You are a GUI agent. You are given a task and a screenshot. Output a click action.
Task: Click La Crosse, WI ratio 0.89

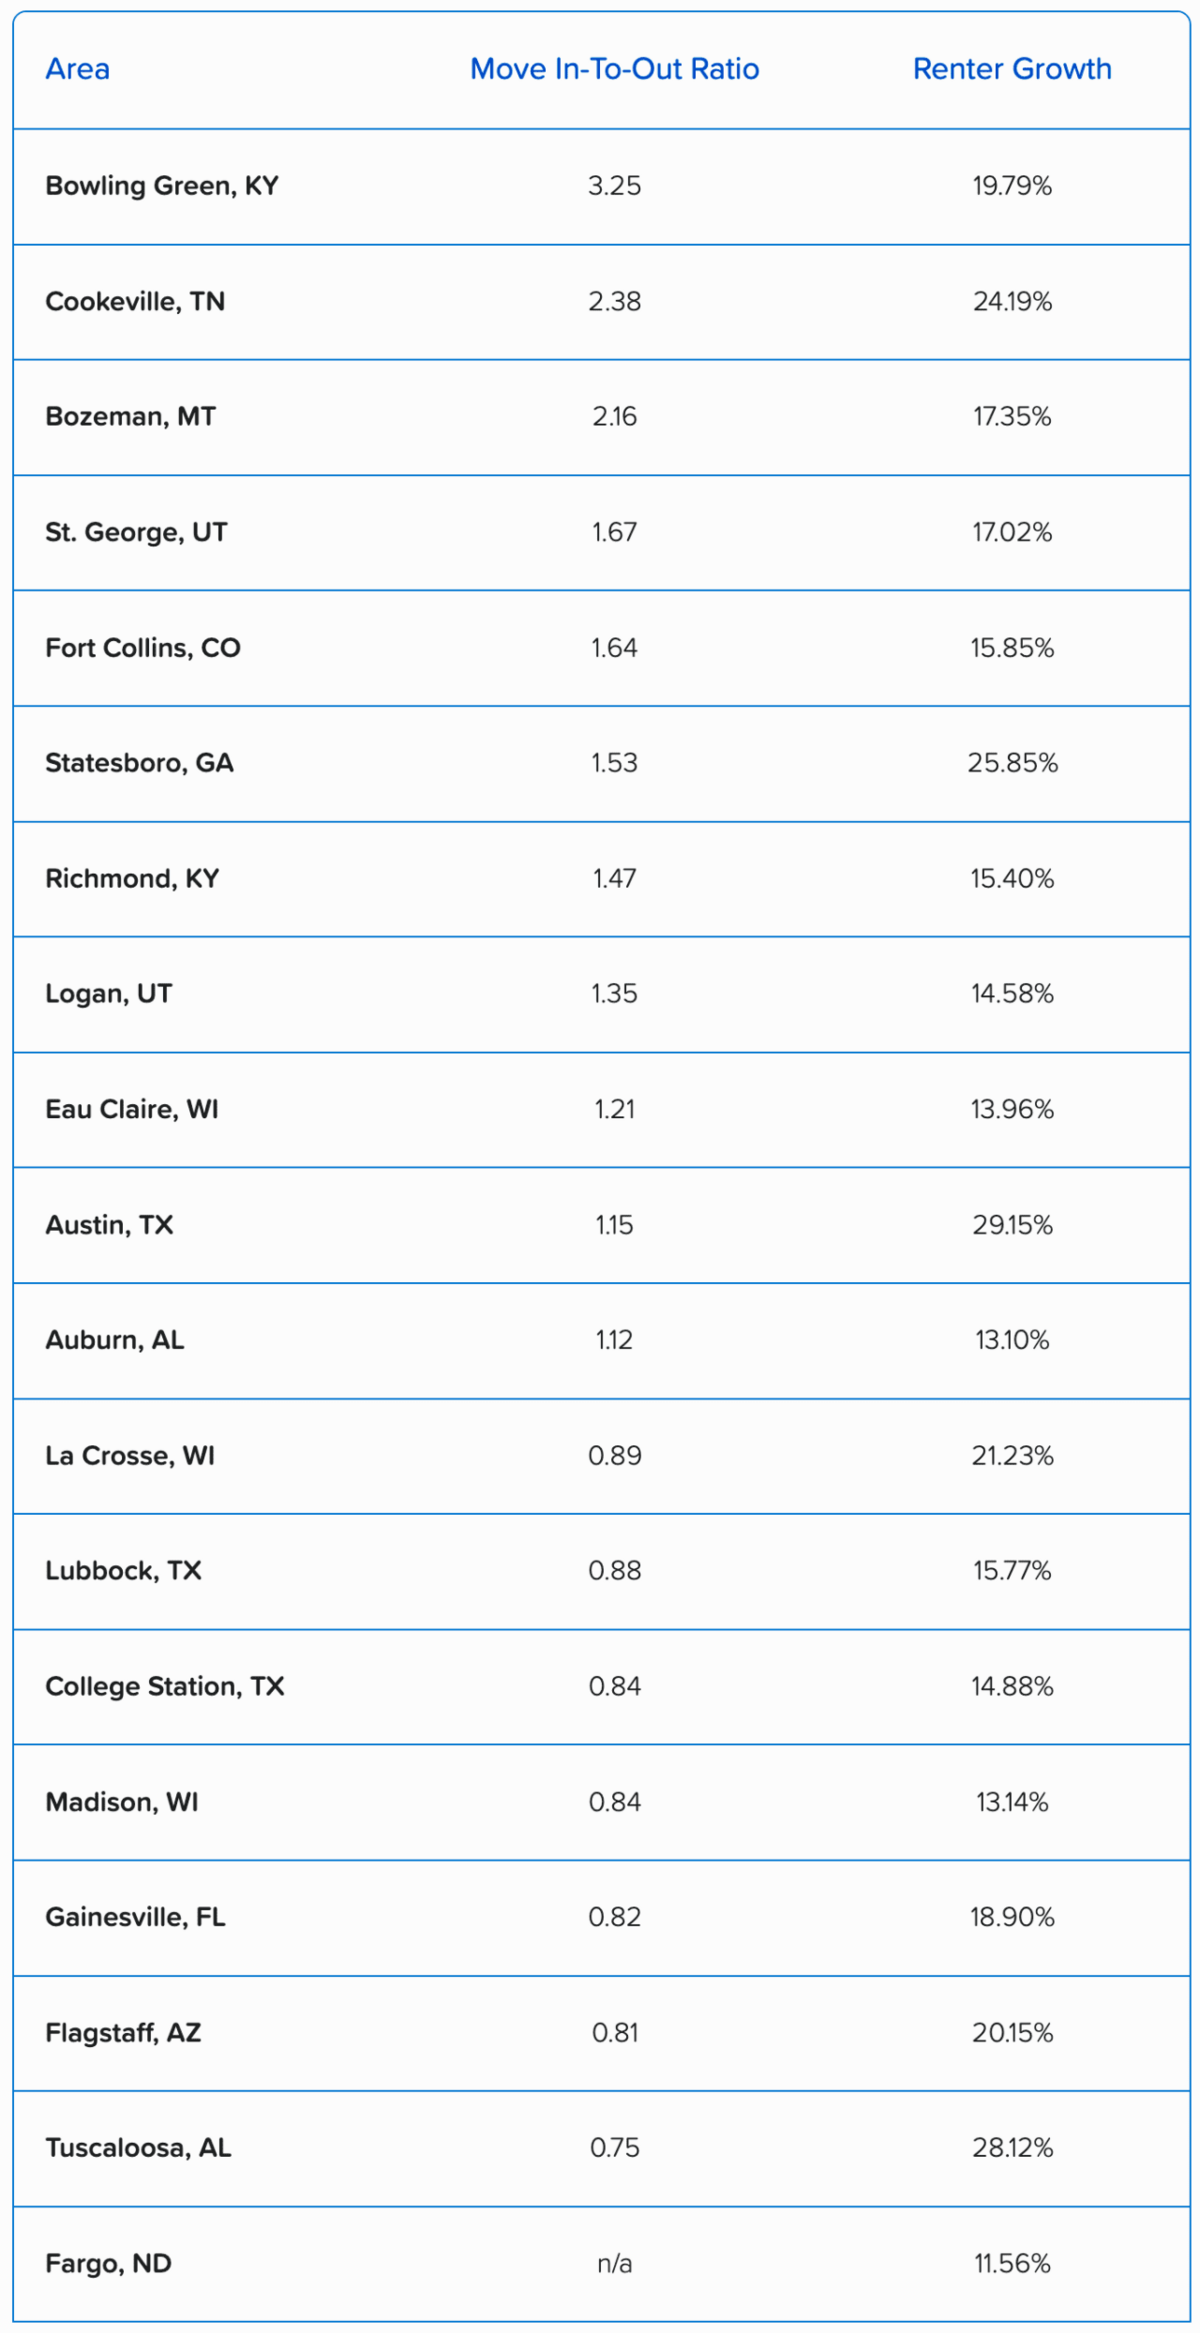pyautogui.click(x=614, y=1455)
